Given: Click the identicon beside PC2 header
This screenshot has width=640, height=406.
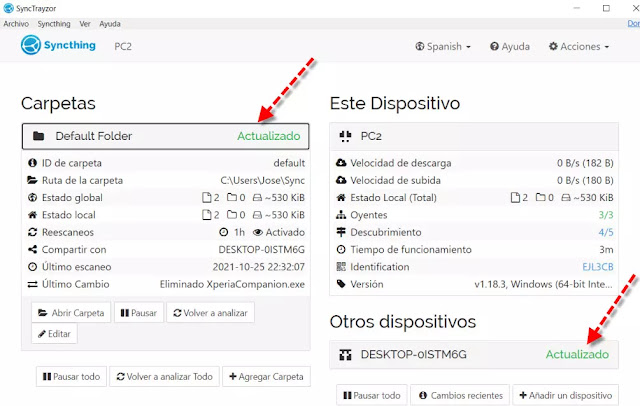Looking at the screenshot, I should coord(345,136).
